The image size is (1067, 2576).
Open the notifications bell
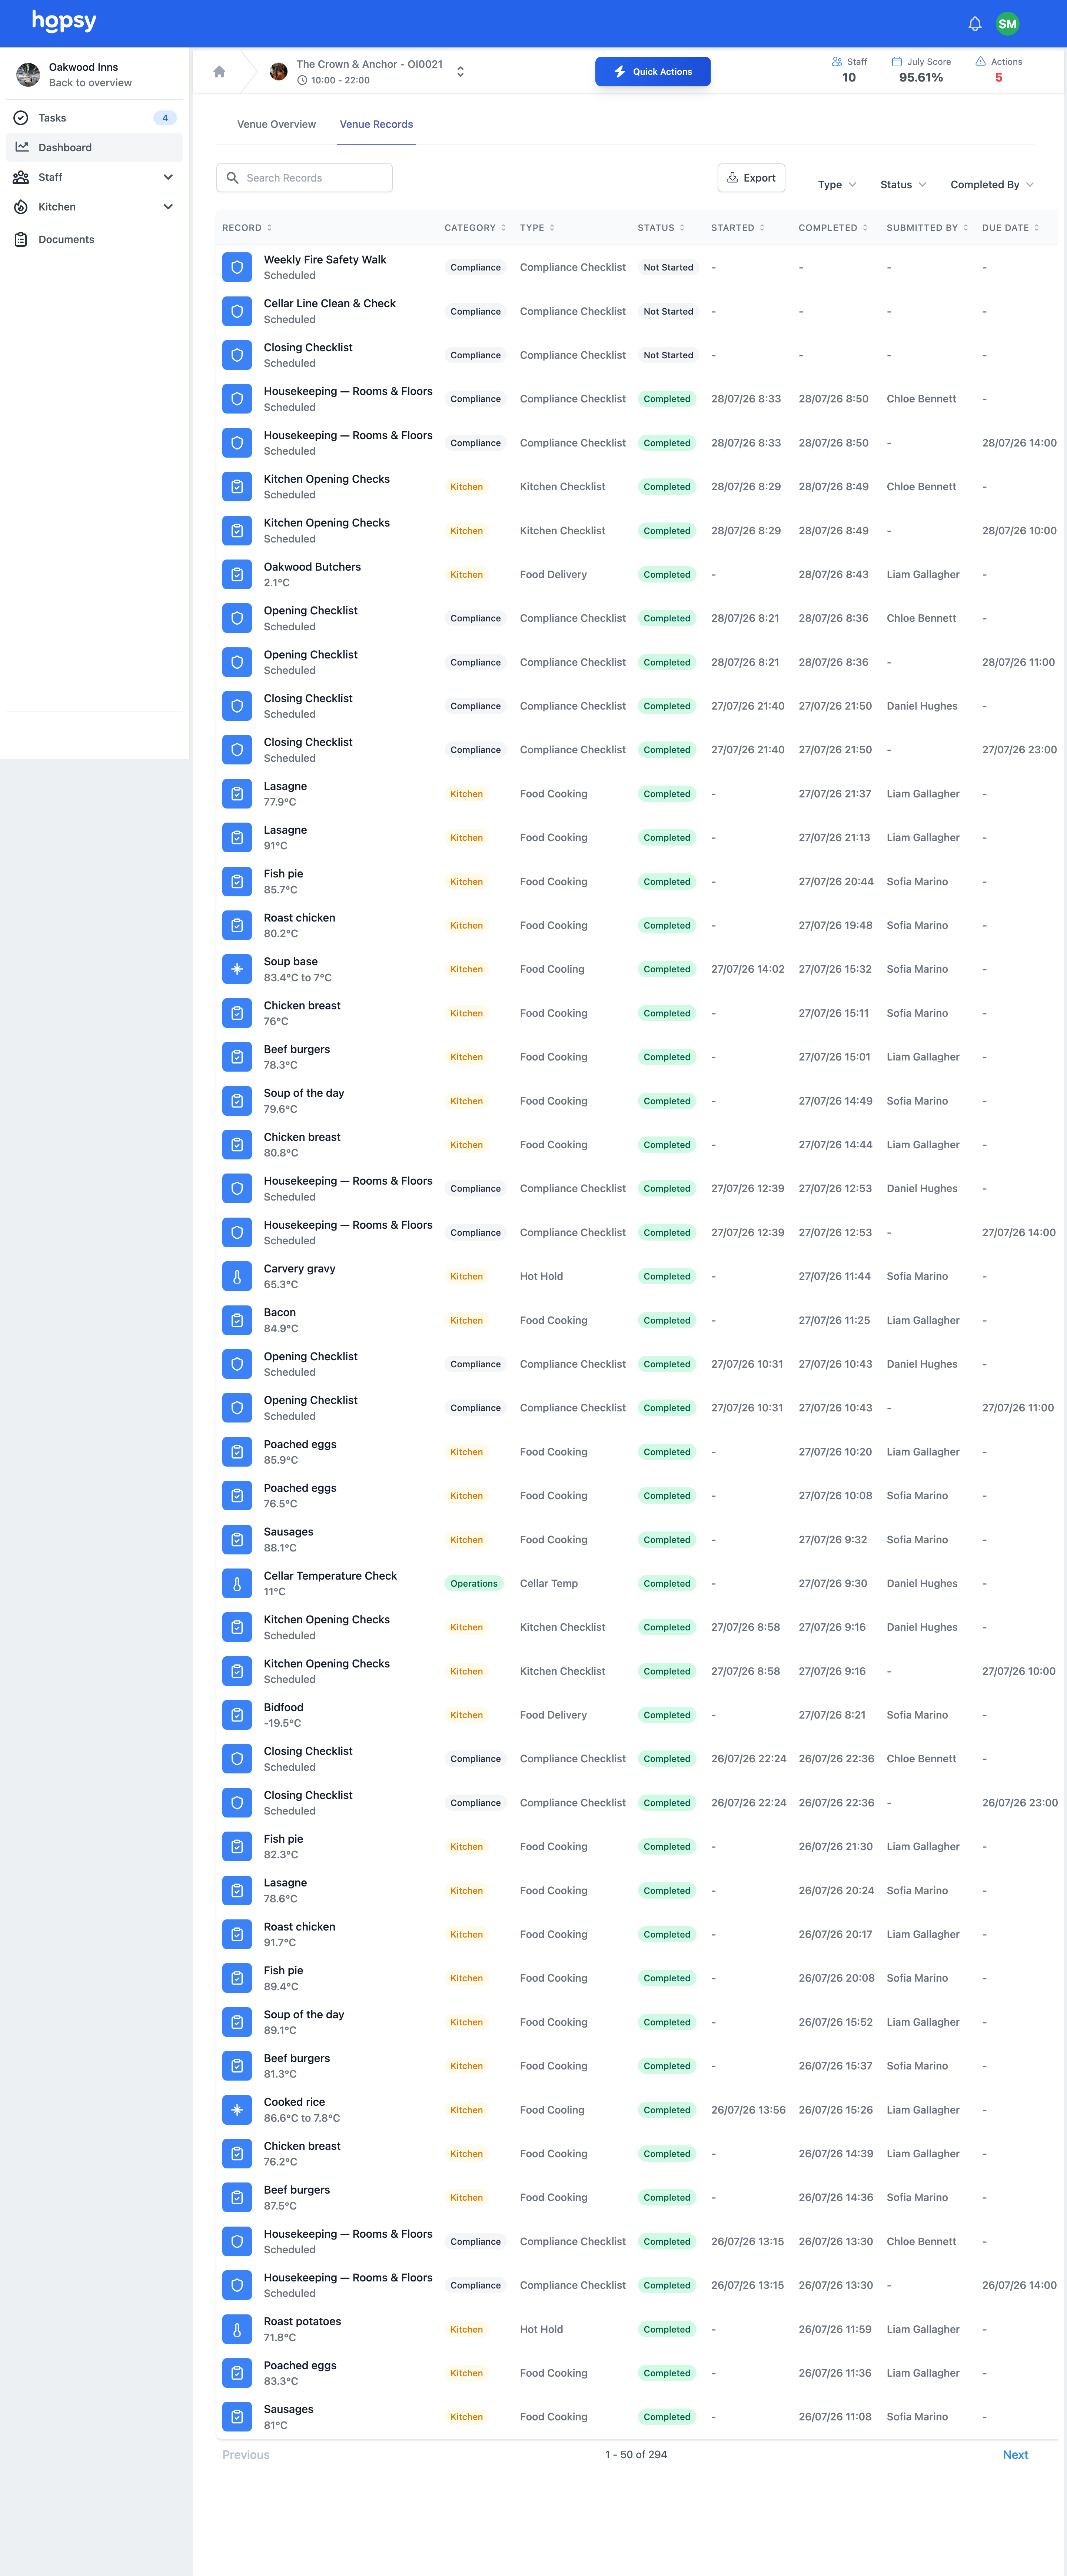pyautogui.click(x=975, y=24)
